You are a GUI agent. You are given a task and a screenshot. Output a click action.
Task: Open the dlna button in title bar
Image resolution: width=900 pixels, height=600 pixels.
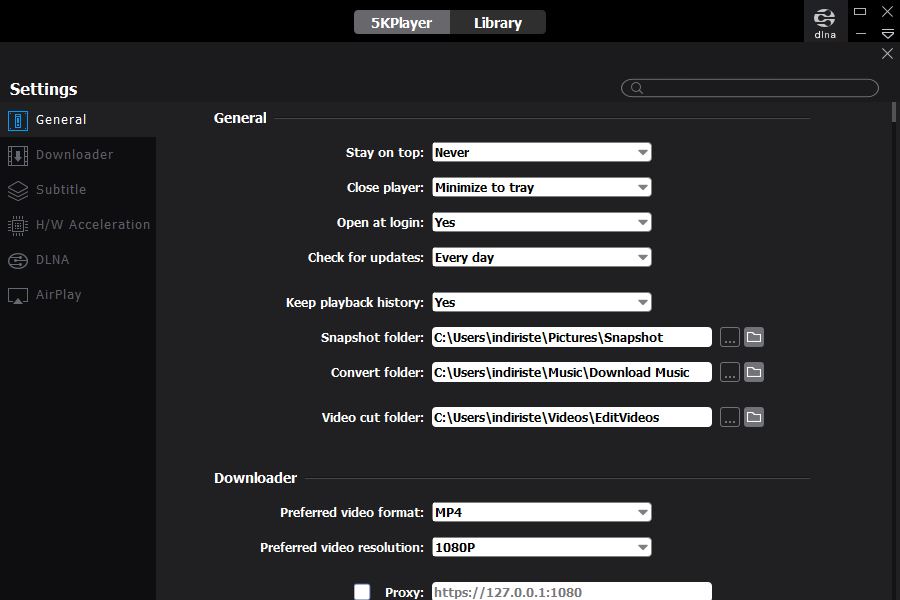pos(825,22)
